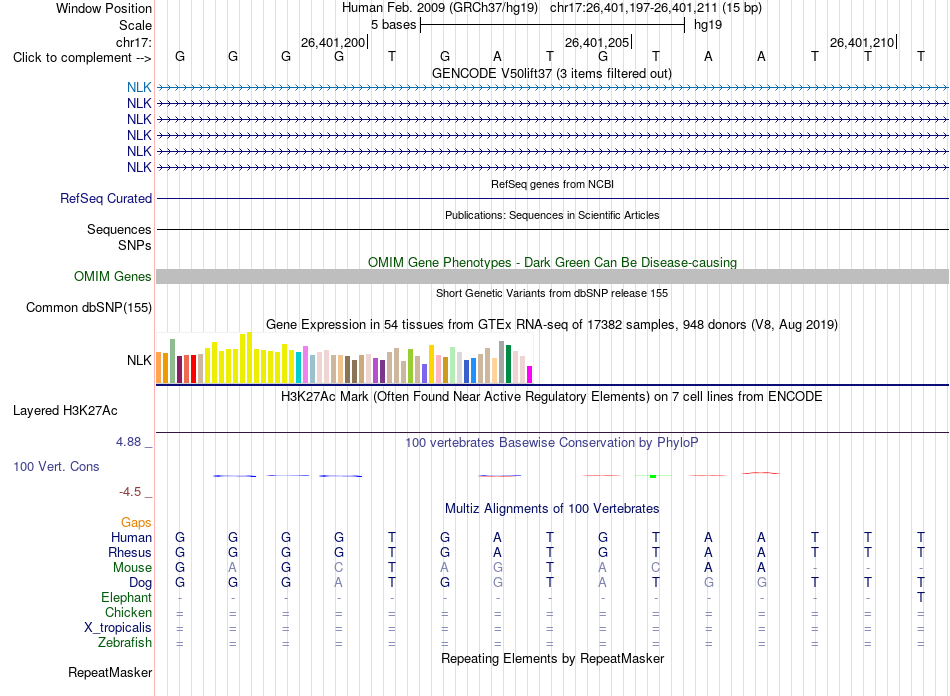The height and width of the screenshot is (696, 950).
Task: Click the 26,401,205 position marker
Action: click(x=597, y=42)
